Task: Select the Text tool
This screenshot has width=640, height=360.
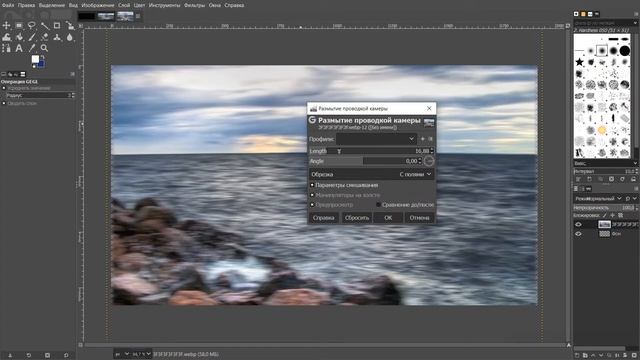Action: [x=19, y=48]
